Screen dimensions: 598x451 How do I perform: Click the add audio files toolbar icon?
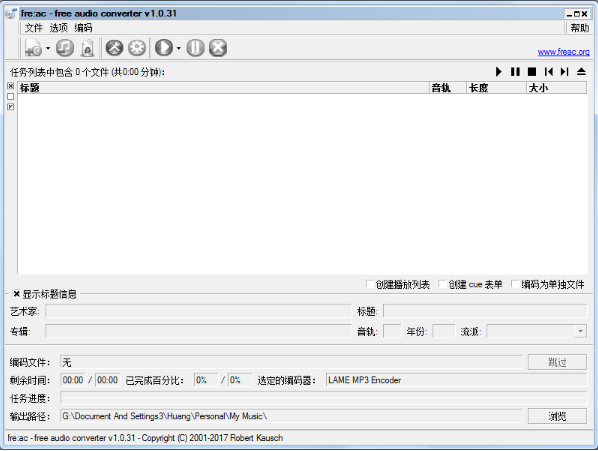33,48
